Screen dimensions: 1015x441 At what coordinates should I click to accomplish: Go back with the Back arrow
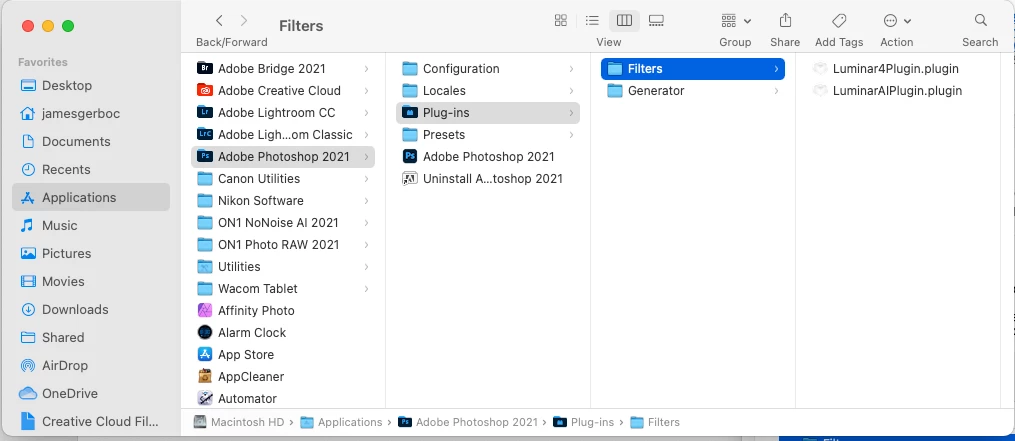(x=219, y=21)
